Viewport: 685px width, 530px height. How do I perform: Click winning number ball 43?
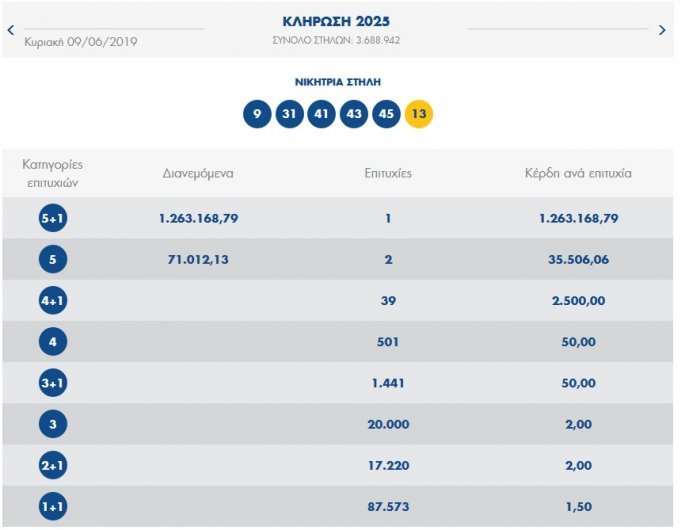click(x=354, y=114)
